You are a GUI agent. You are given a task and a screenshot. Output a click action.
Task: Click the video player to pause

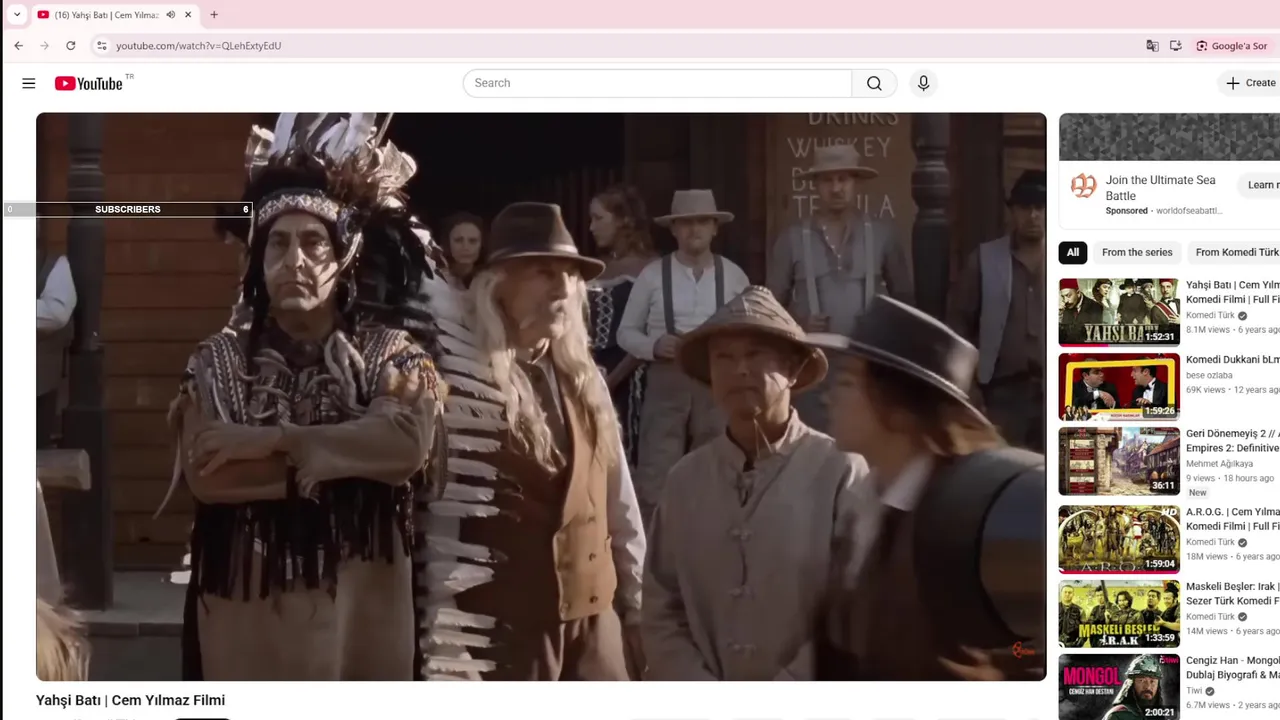pyautogui.click(x=541, y=396)
